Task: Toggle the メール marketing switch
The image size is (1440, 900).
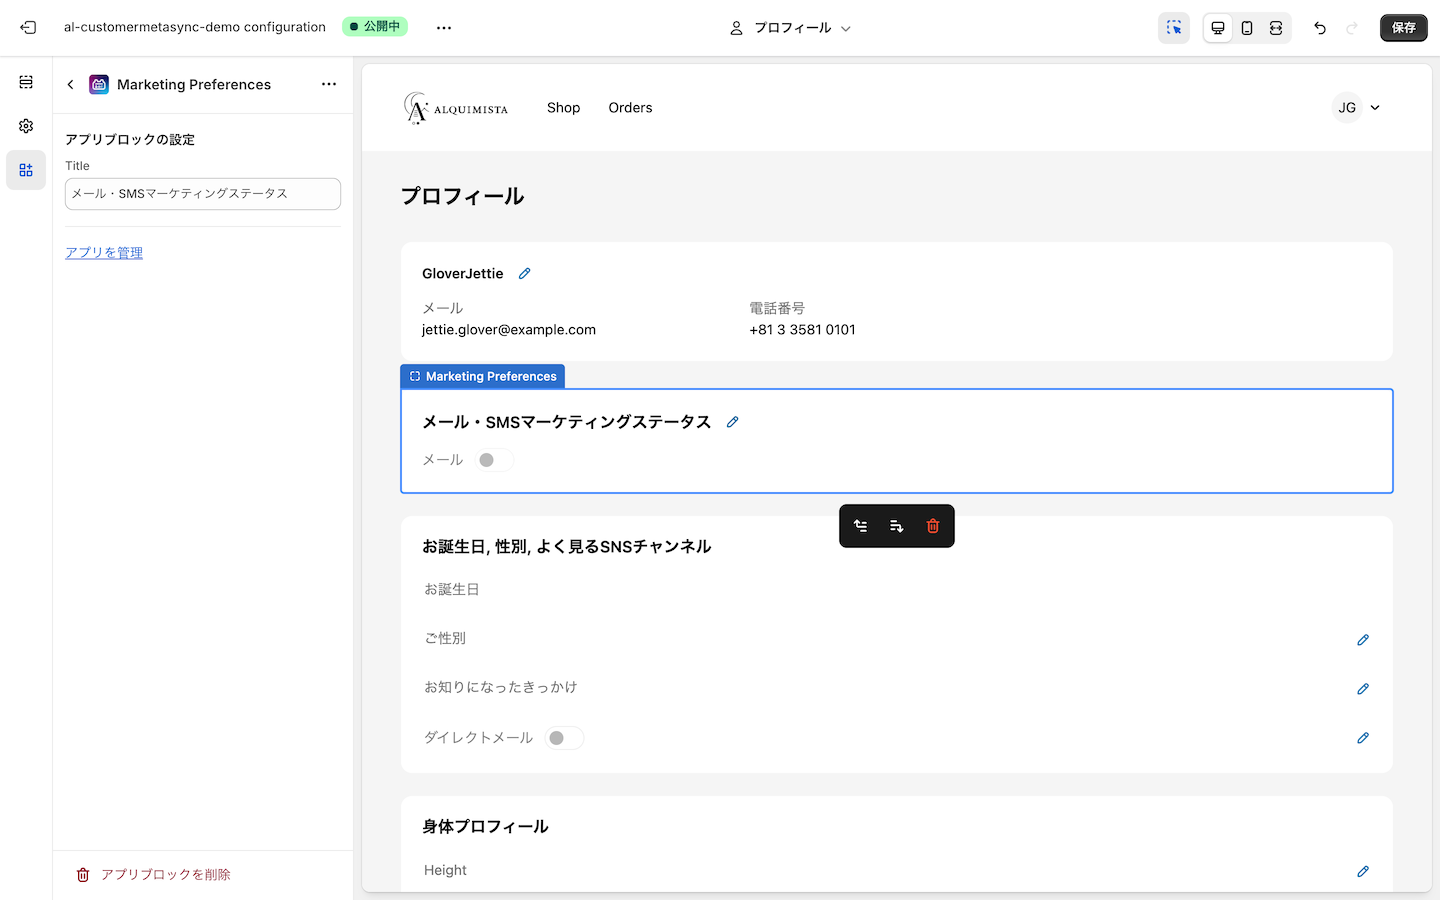Action: (x=495, y=460)
